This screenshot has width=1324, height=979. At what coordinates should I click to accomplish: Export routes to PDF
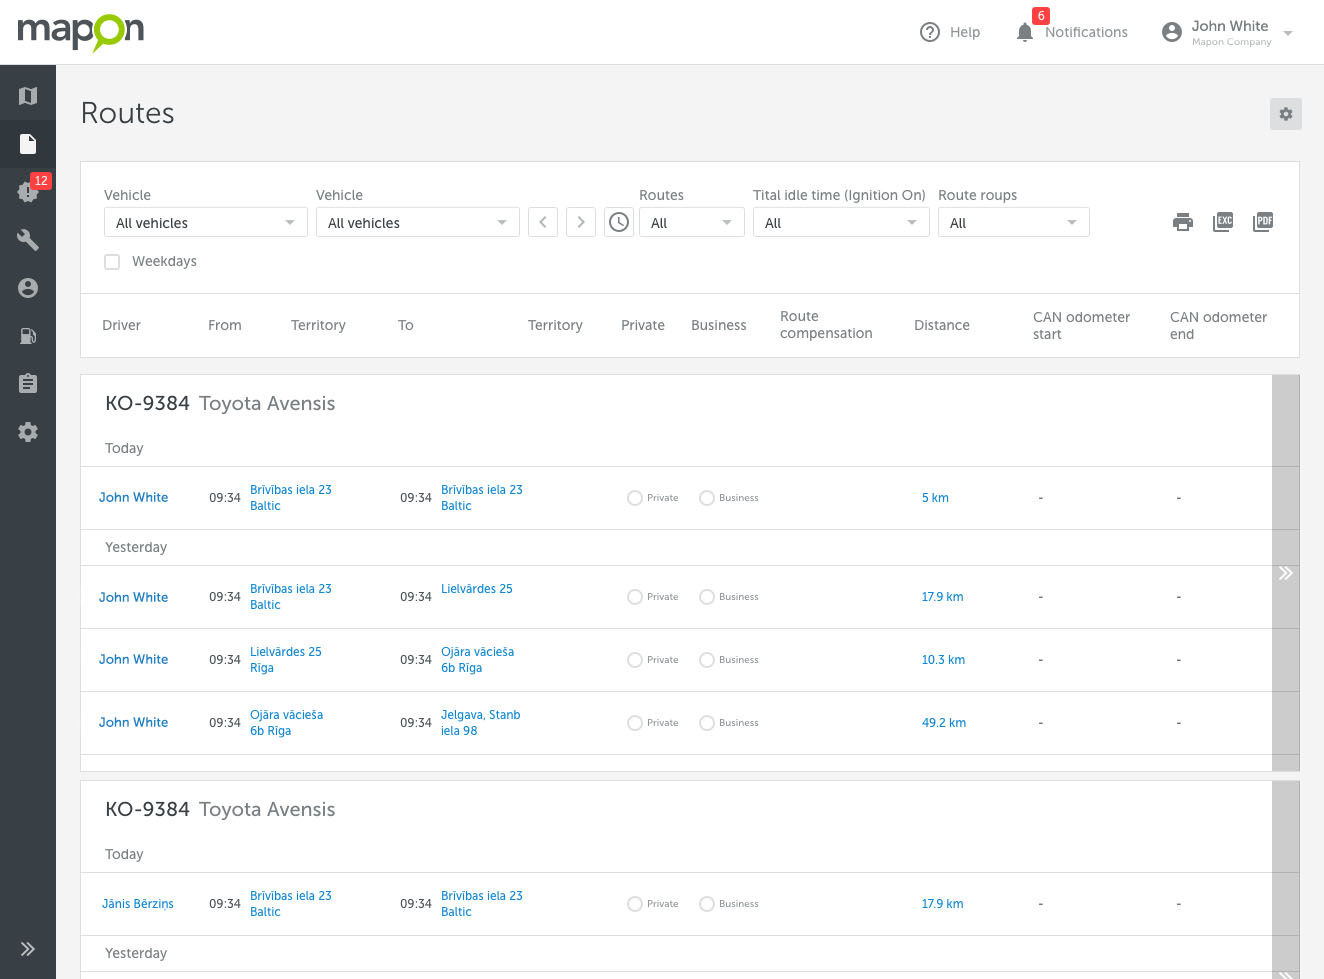tap(1263, 222)
